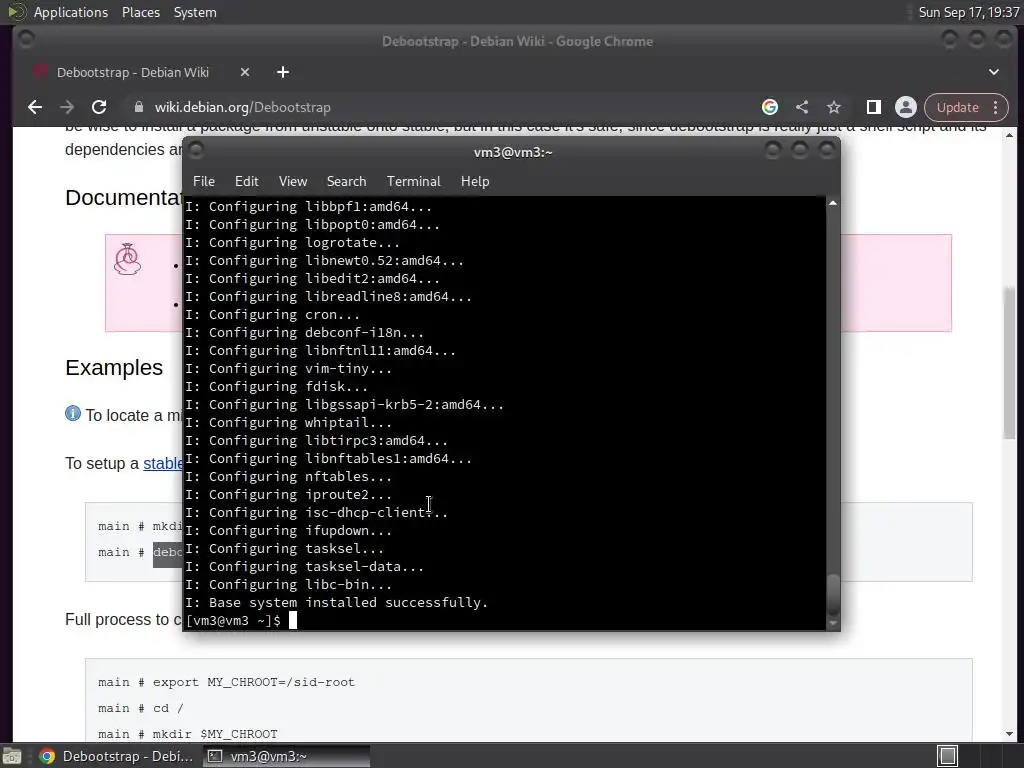1024x768 pixels.
Task: Open the Places menu in top panel
Action: tap(140, 12)
